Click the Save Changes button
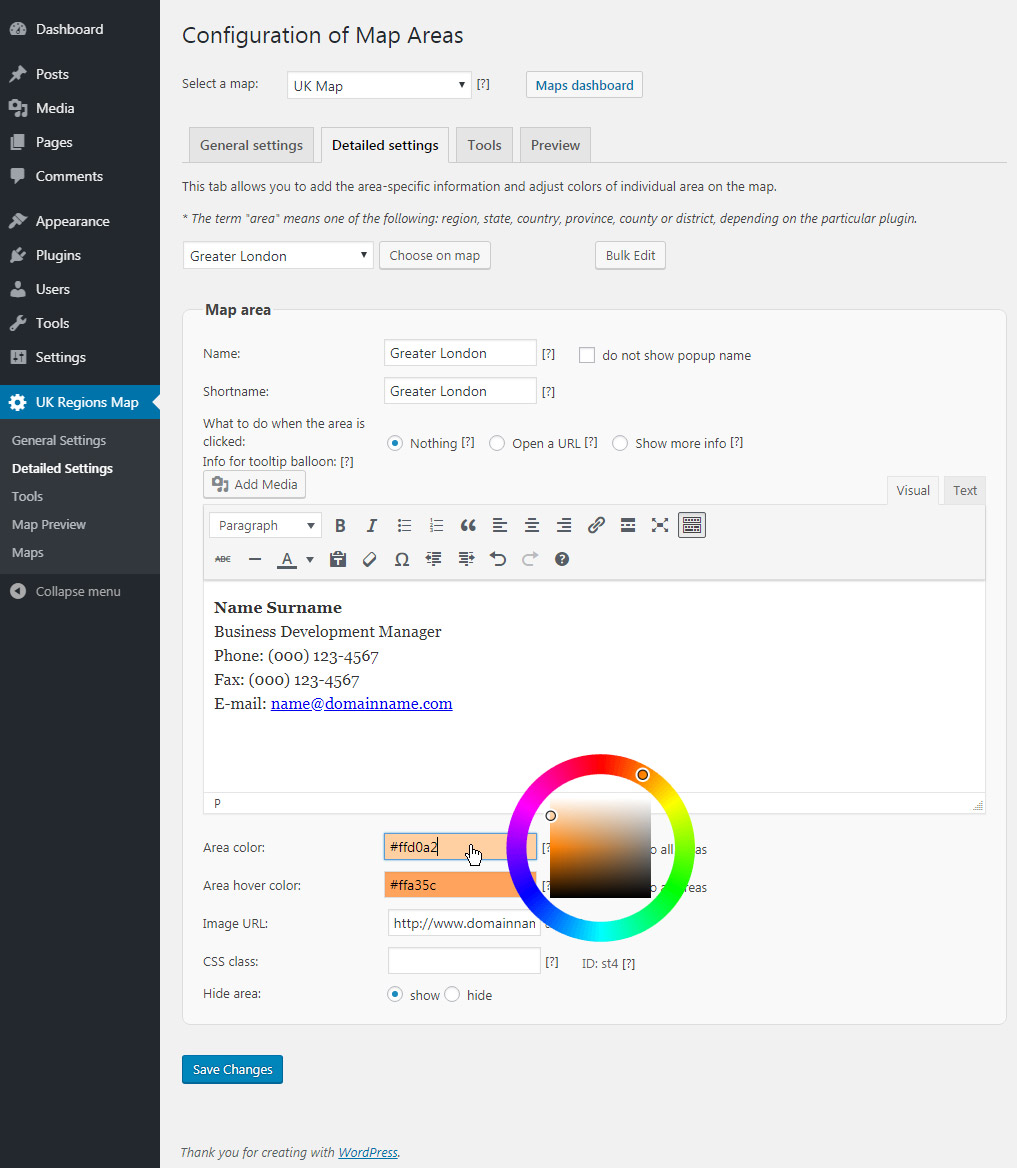The image size is (1017, 1168). pos(233,1069)
